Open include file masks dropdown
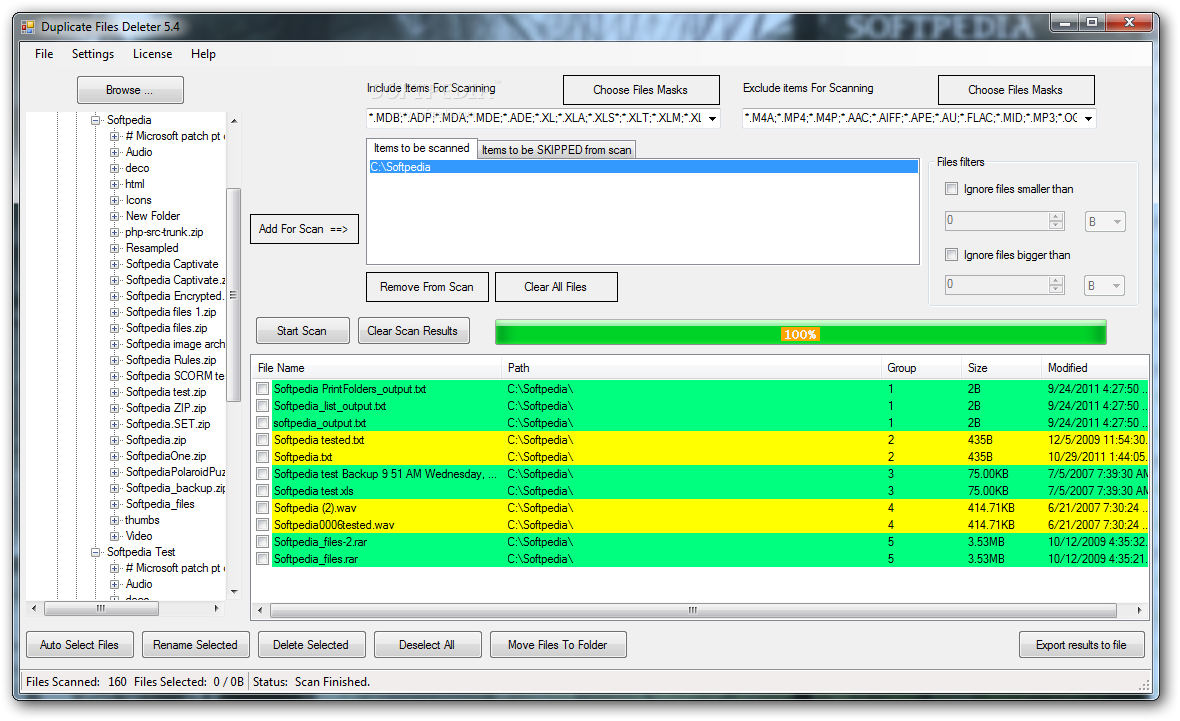 [712, 118]
